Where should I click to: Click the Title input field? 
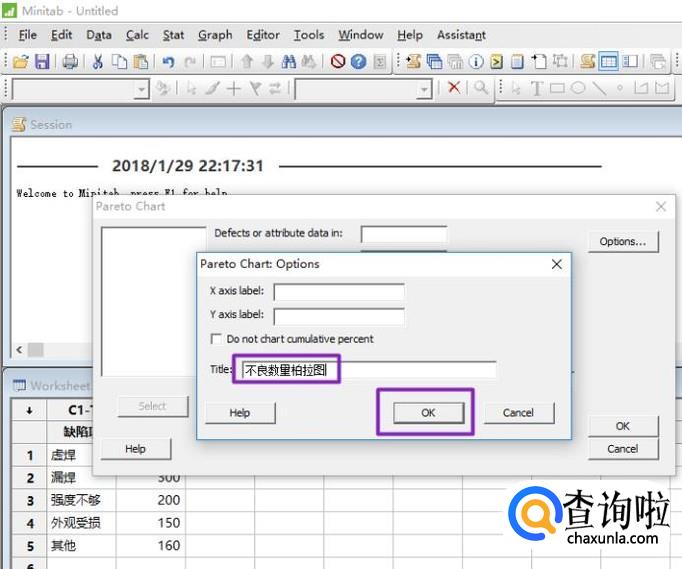369,370
